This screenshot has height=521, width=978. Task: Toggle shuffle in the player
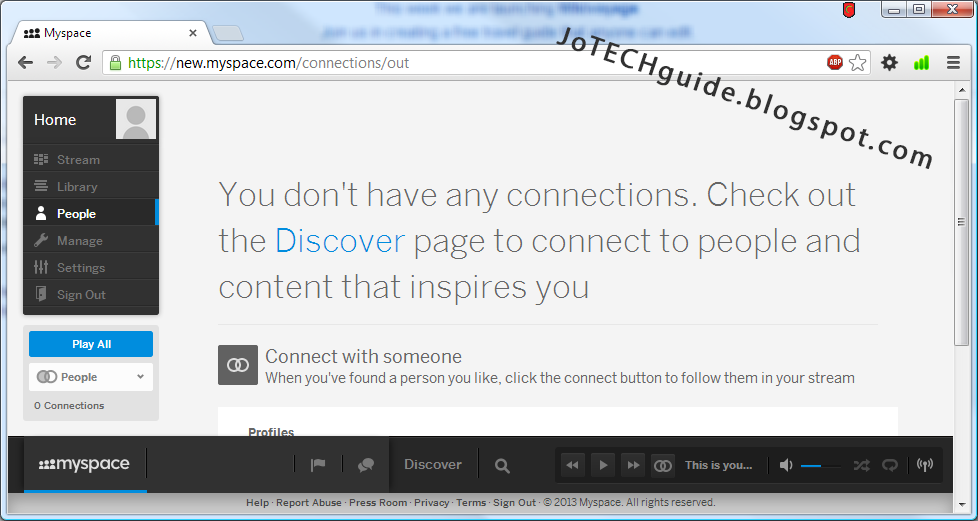pyautogui.click(x=861, y=465)
